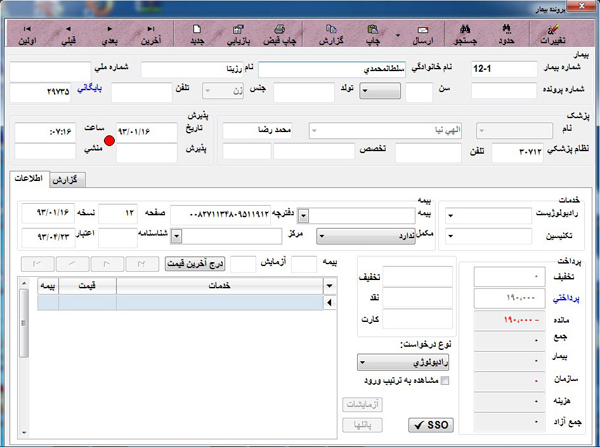Click the پرداختی payment link

(x=566, y=299)
